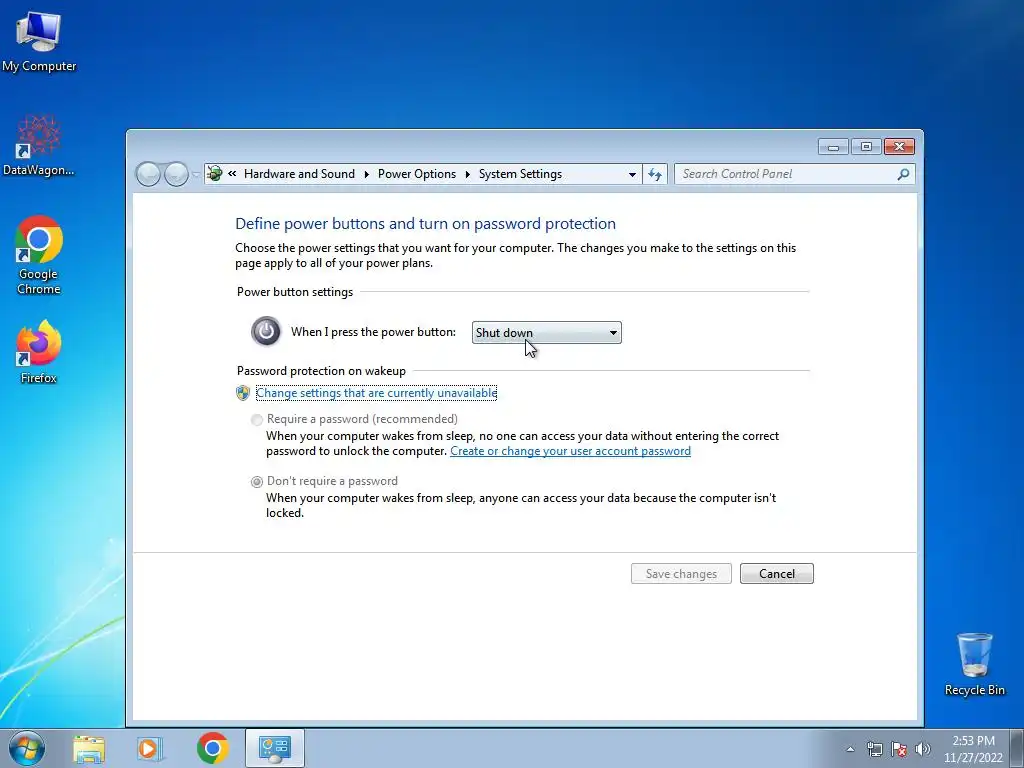Click Password protection on wakeup label

[x=321, y=371]
